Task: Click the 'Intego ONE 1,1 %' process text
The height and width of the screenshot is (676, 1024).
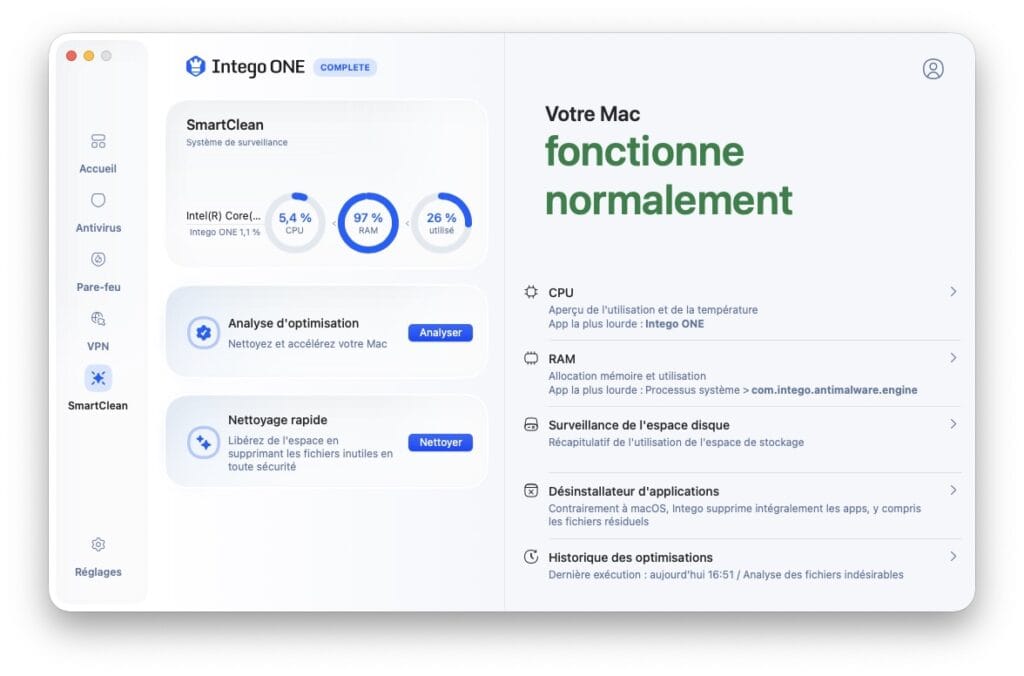Action: click(225, 232)
